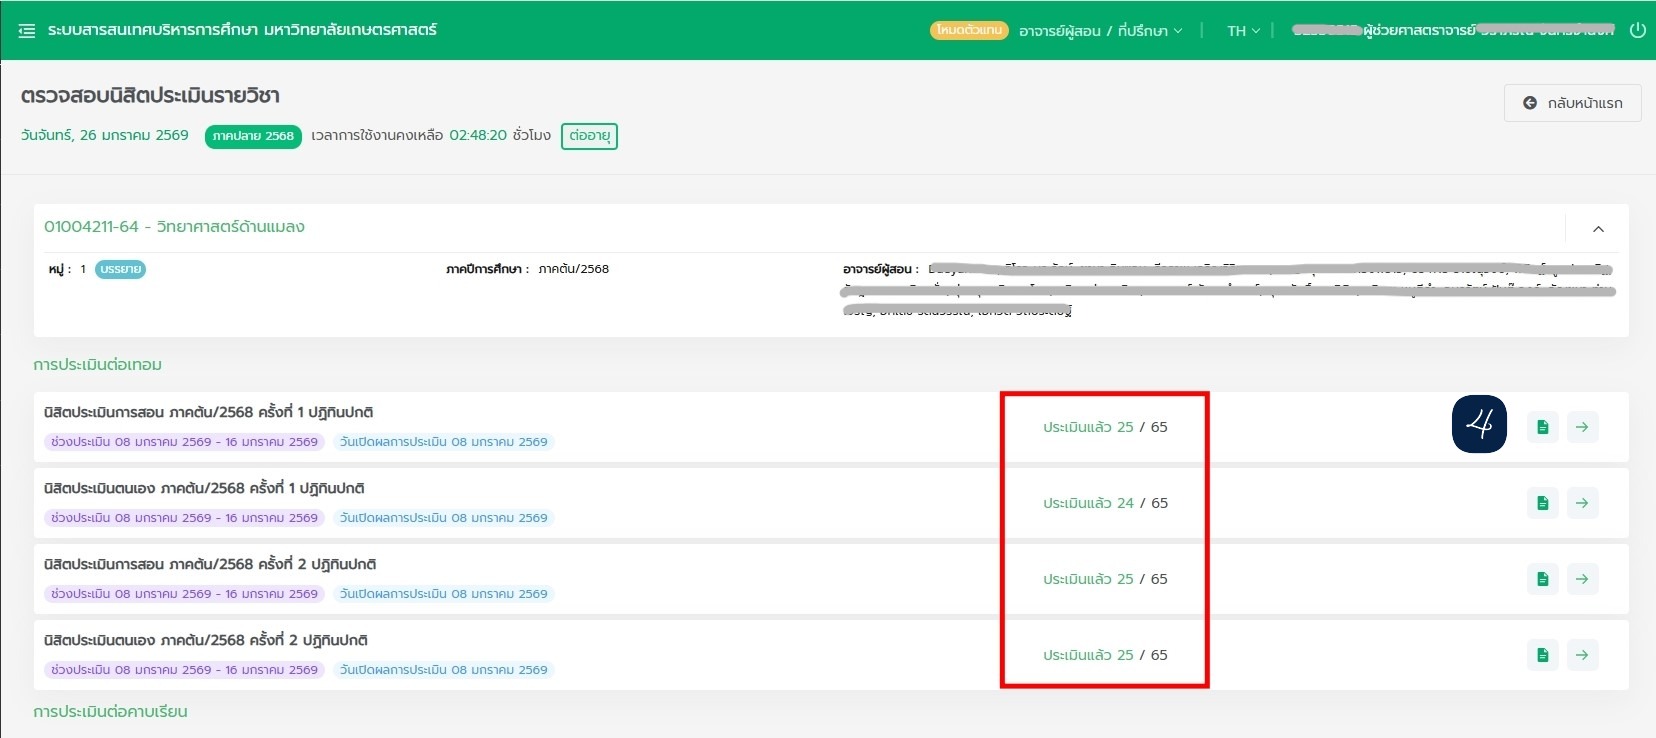
Task: Click the ภาคปลาย 2568 semester badge
Action: coord(253,136)
